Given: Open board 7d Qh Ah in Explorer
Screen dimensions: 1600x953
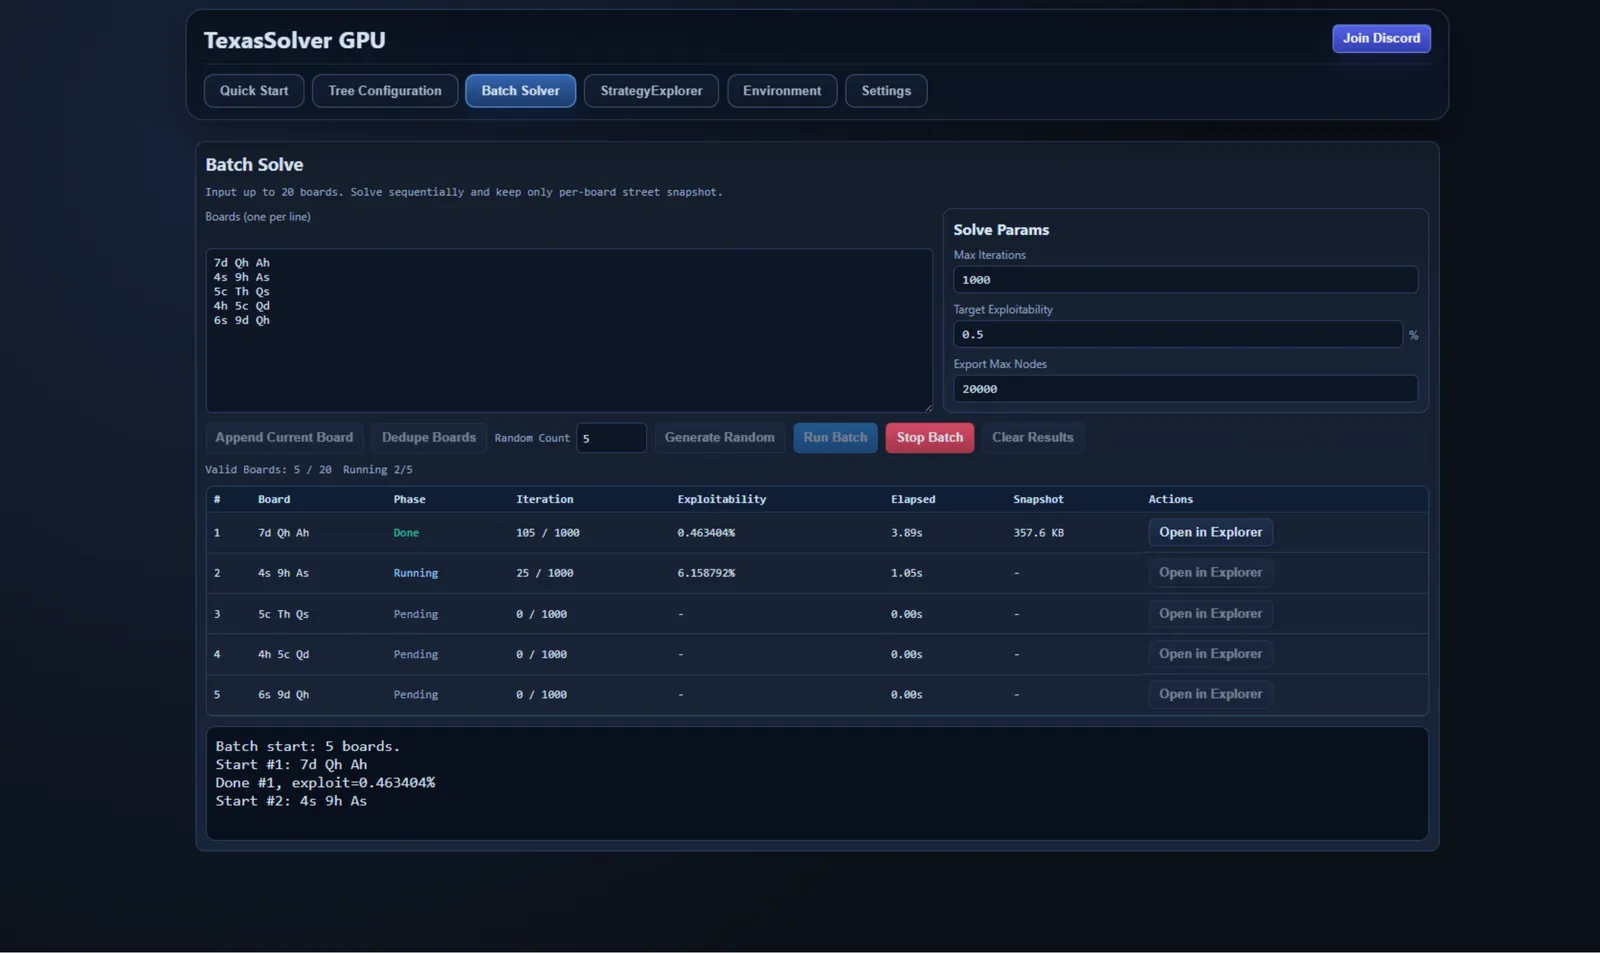Looking at the screenshot, I should click(1210, 533).
